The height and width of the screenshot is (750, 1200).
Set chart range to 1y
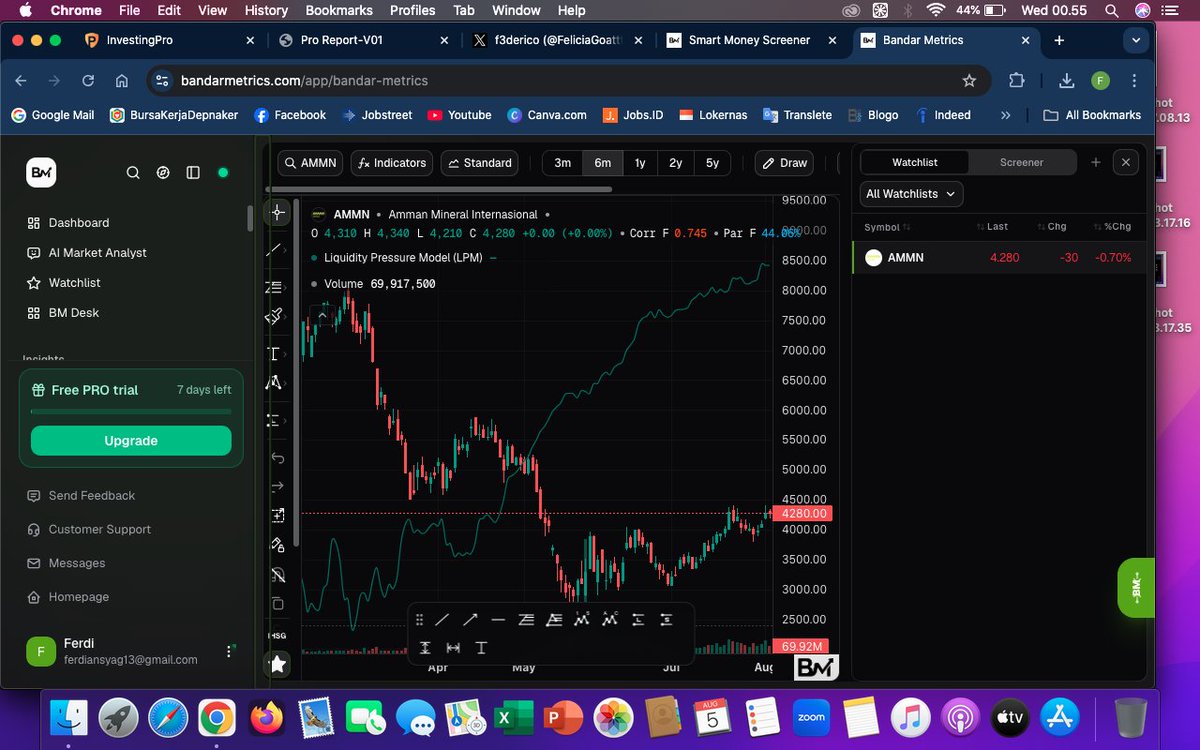click(640, 163)
